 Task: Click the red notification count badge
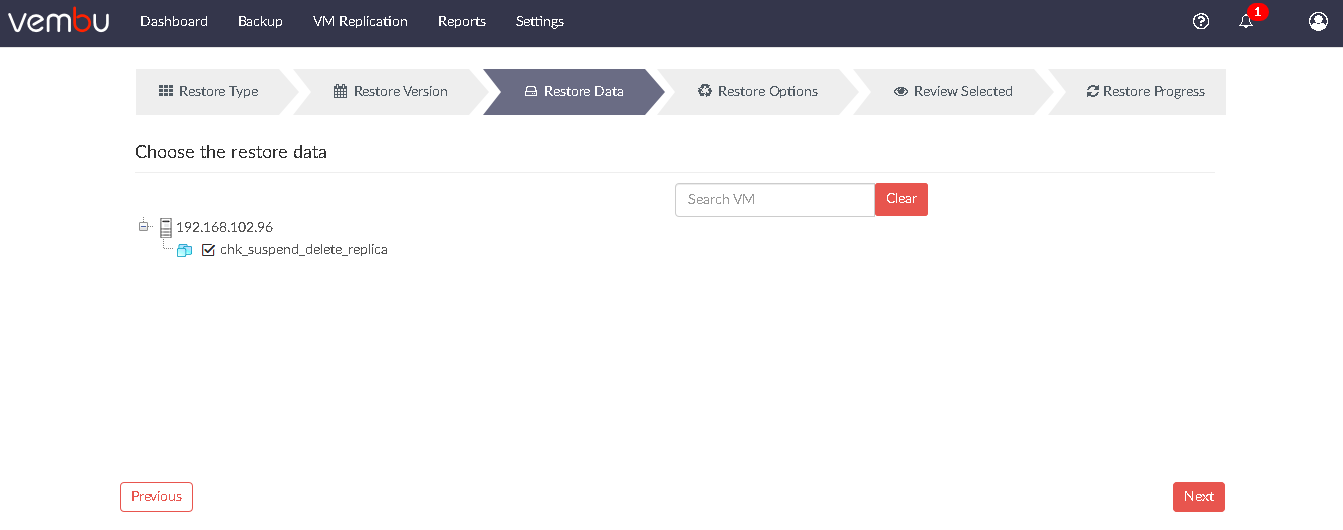(x=1258, y=12)
